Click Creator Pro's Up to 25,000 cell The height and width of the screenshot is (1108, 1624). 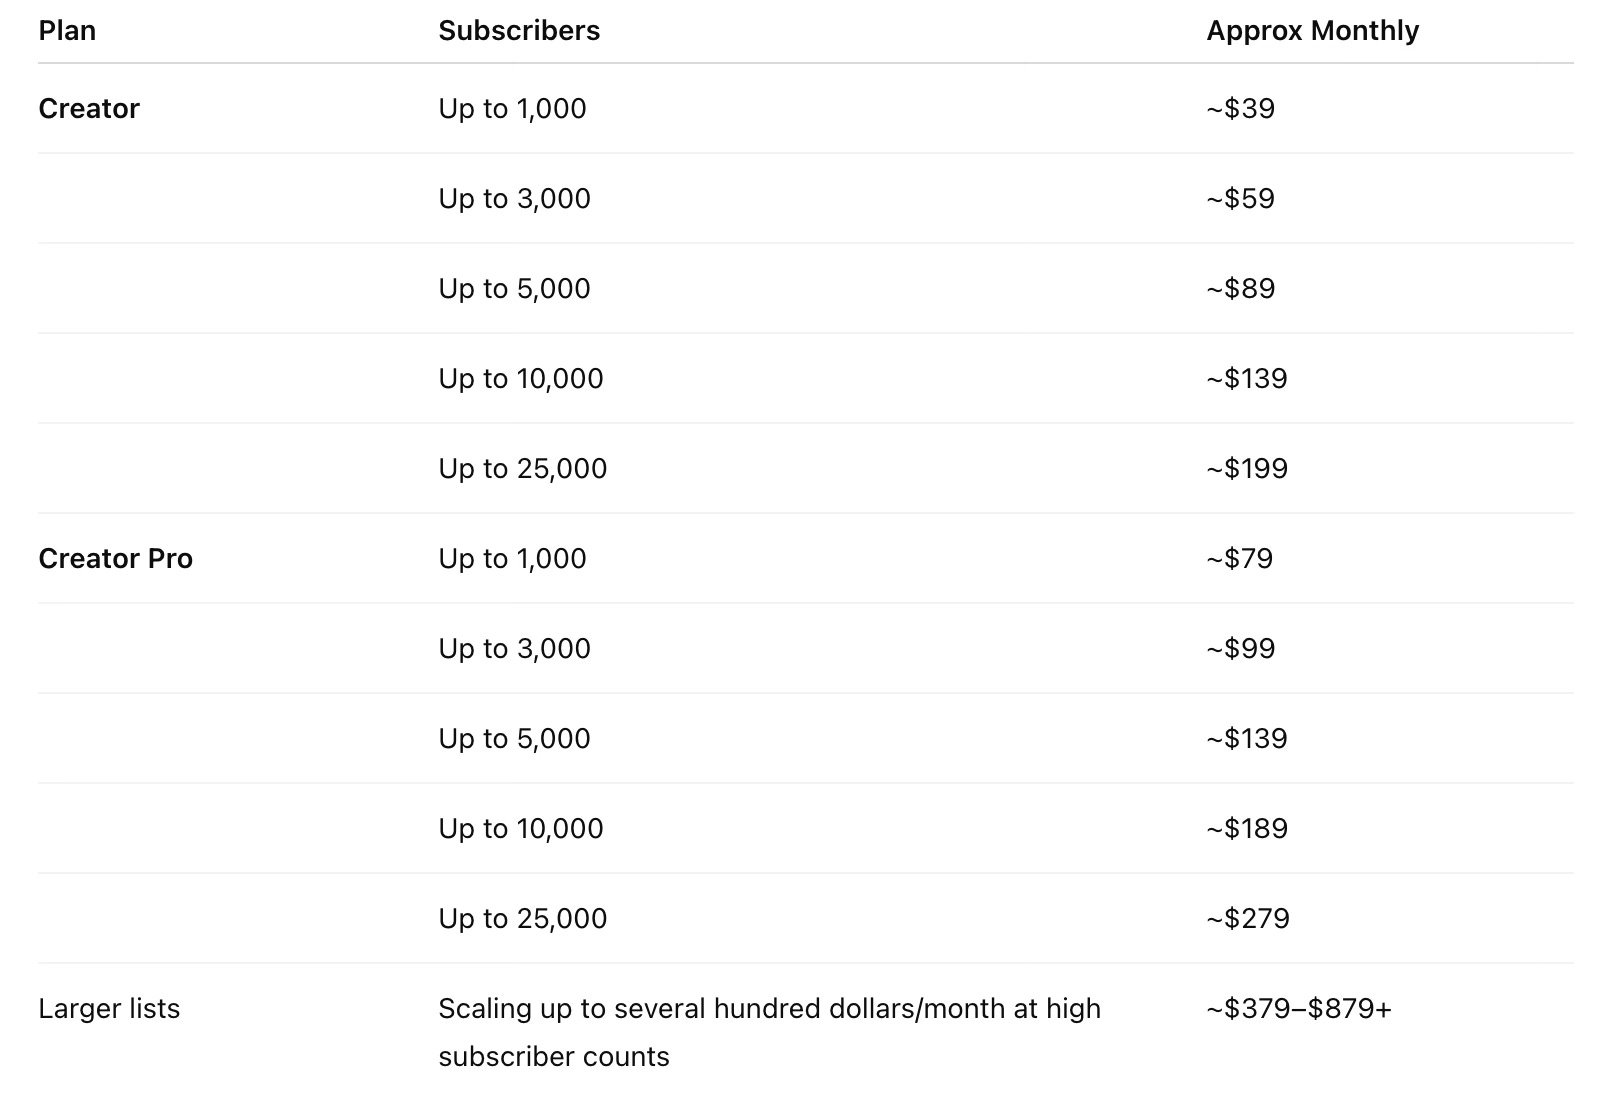[522, 918]
